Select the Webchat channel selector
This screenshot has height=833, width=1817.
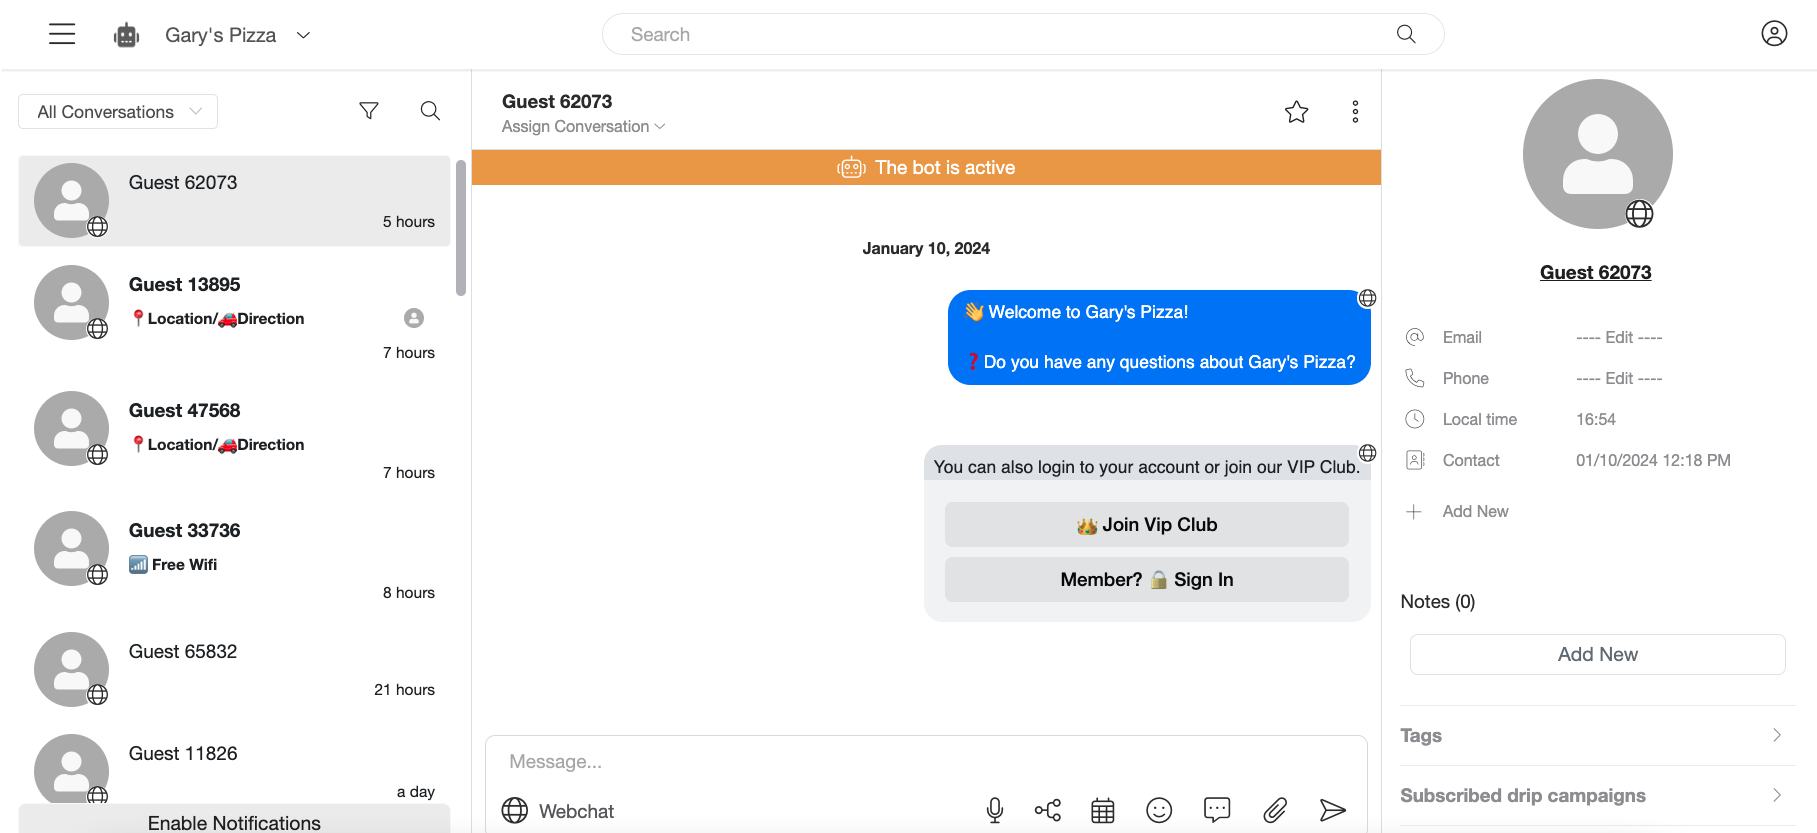(x=558, y=811)
